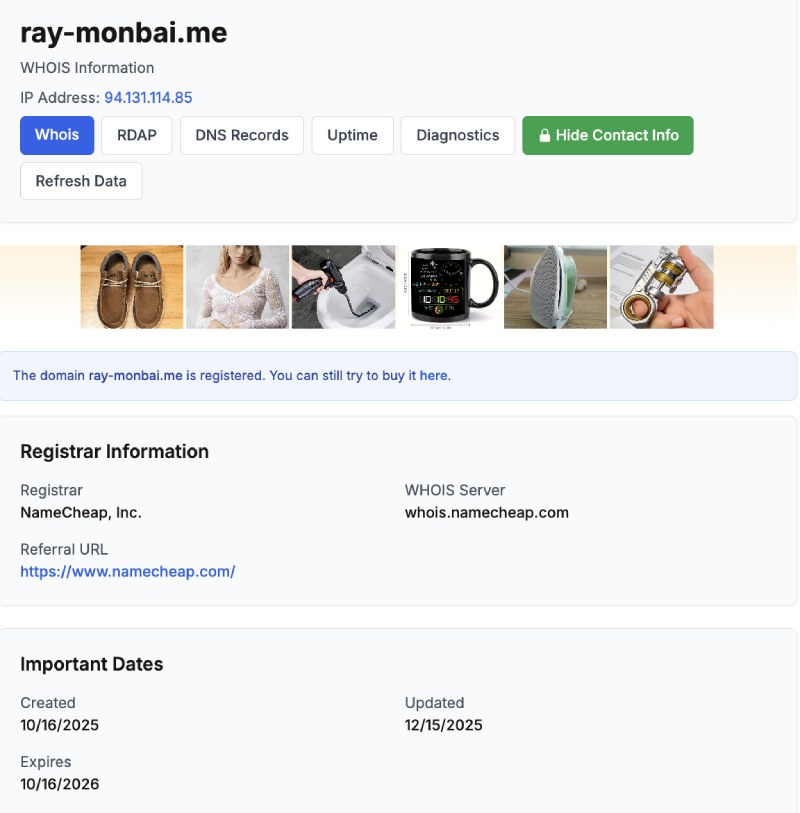The height and width of the screenshot is (813, 800).
Task: Click the lock icon on Hide Contact Info
Action: pyautogui.click(x=544, y=135)
